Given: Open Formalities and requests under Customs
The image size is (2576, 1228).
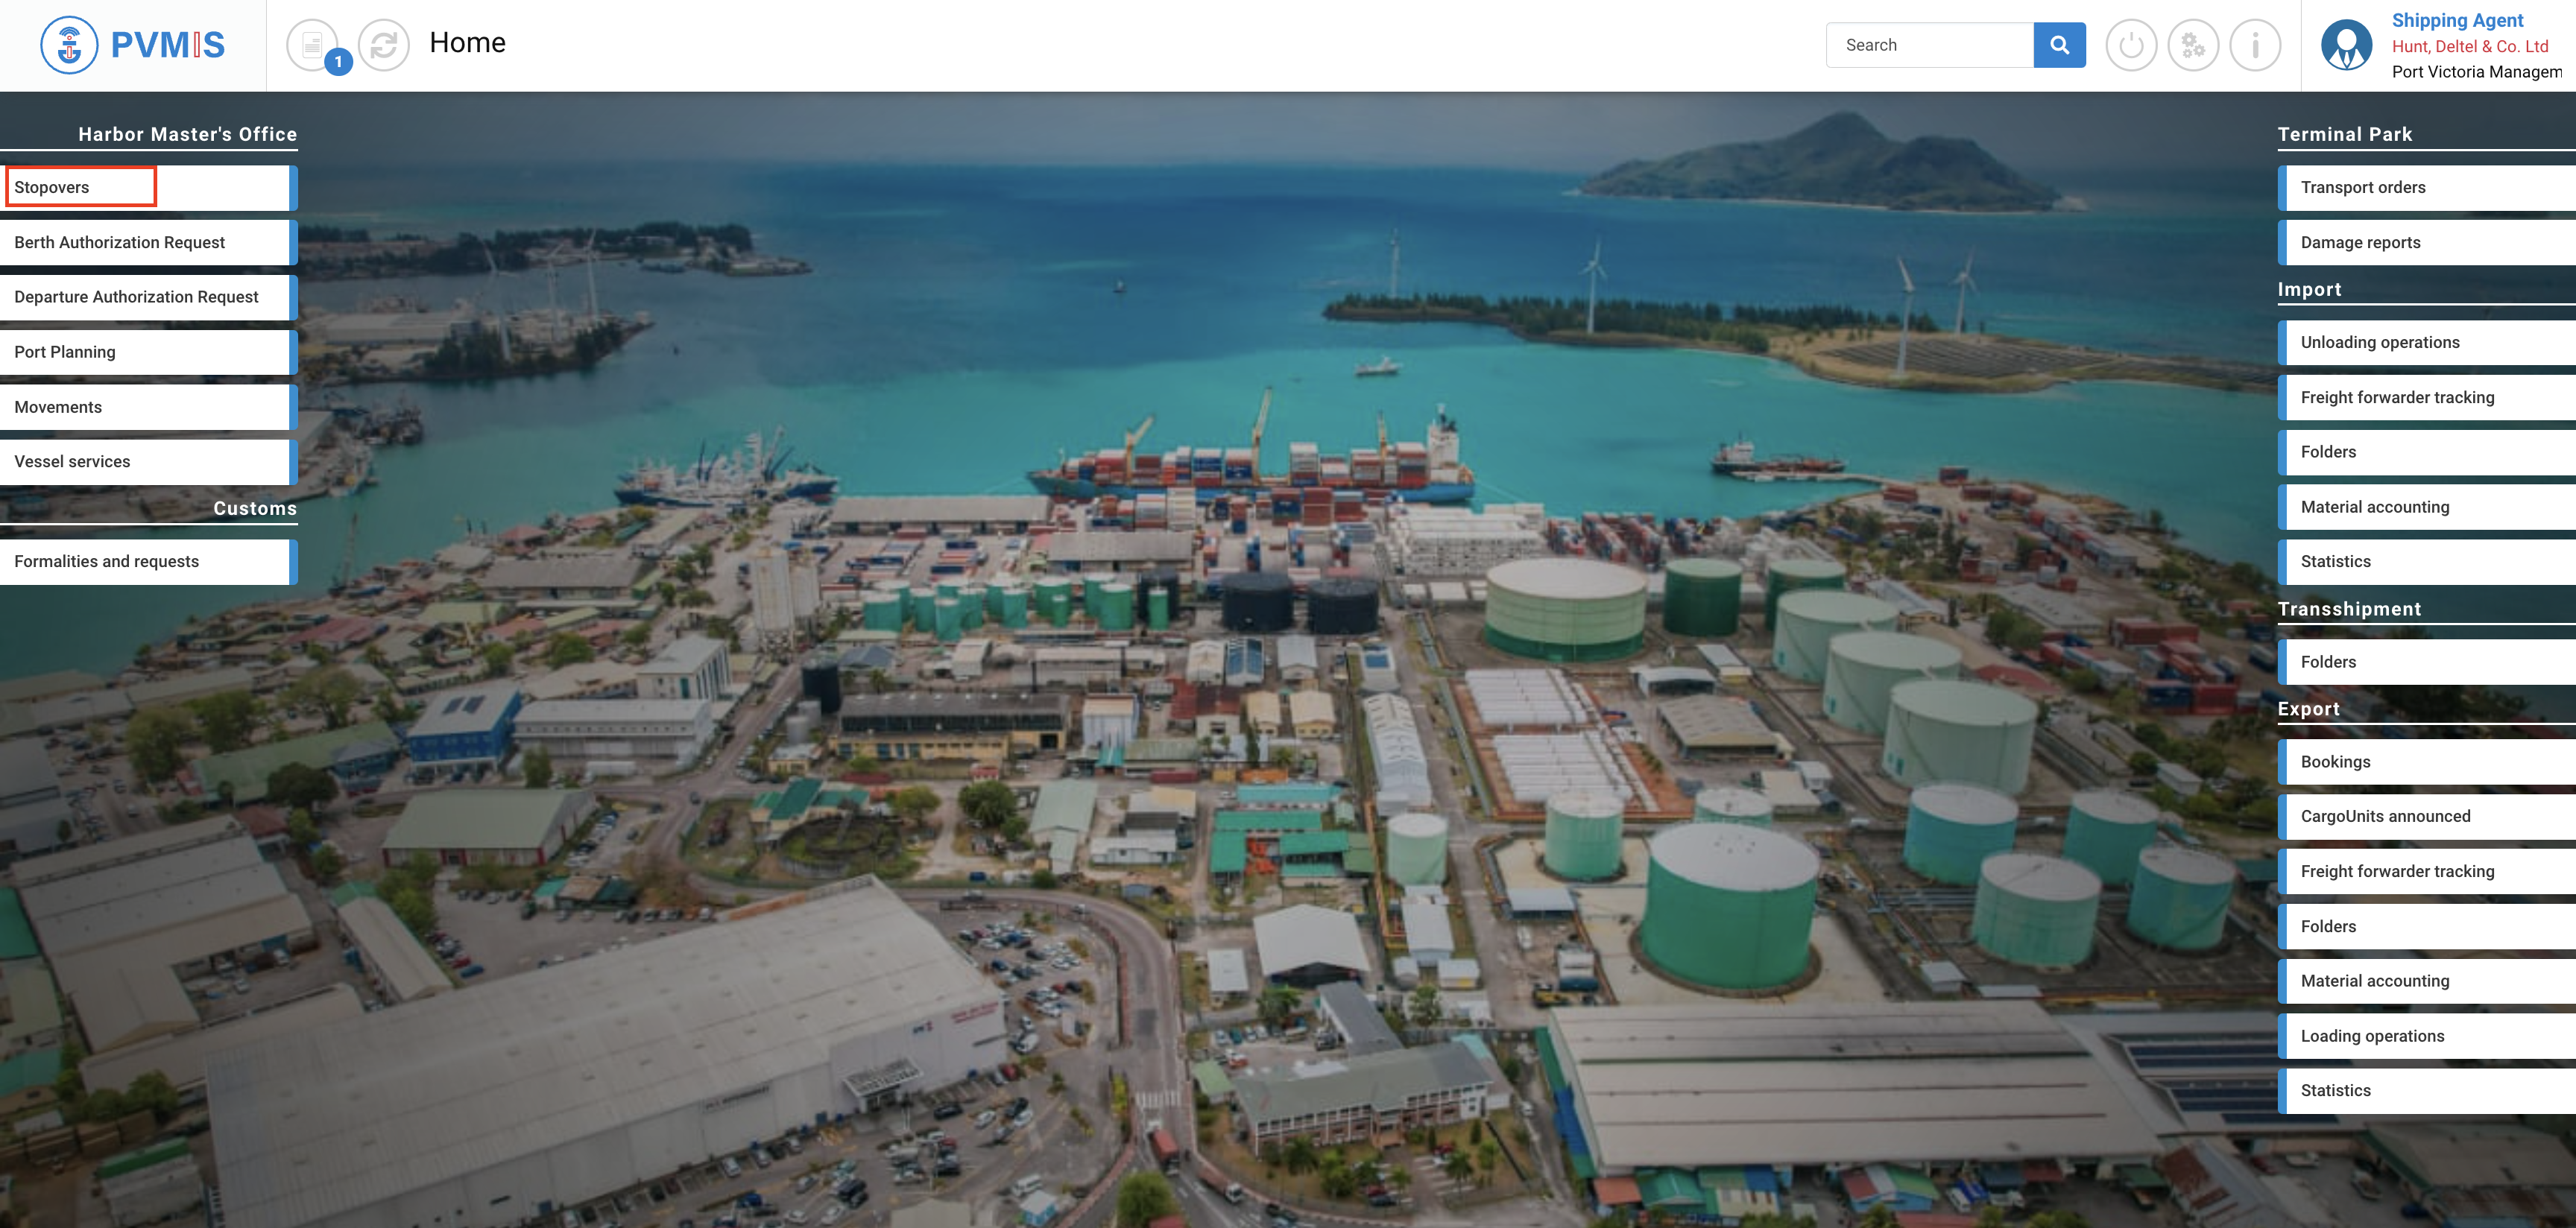Looking at the screenshot, I should (x=106, y=561).
